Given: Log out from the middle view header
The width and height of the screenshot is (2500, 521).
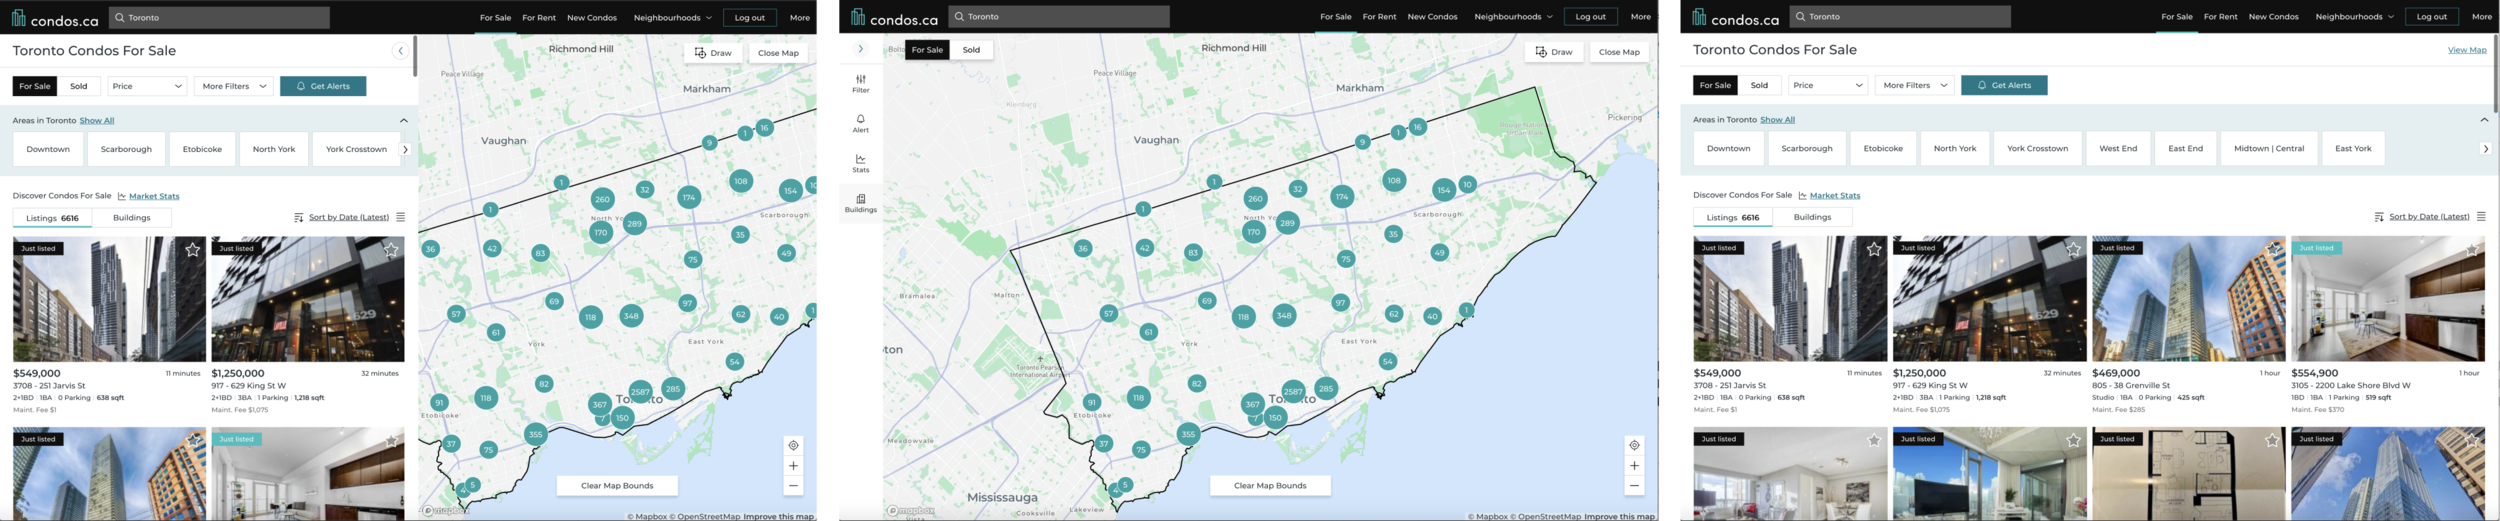Looking at the screenshot, I should pos(1590,17).
